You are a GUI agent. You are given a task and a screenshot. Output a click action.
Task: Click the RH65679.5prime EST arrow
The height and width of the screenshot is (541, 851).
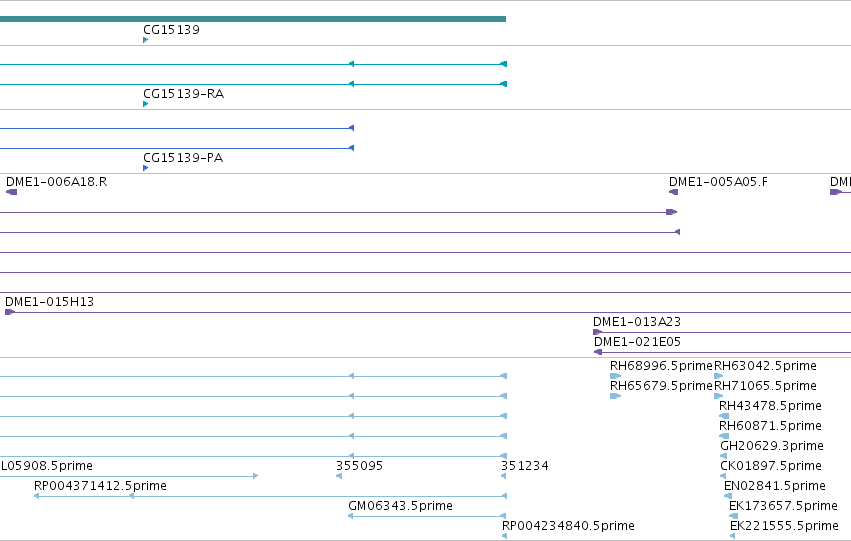pos(615,396)
